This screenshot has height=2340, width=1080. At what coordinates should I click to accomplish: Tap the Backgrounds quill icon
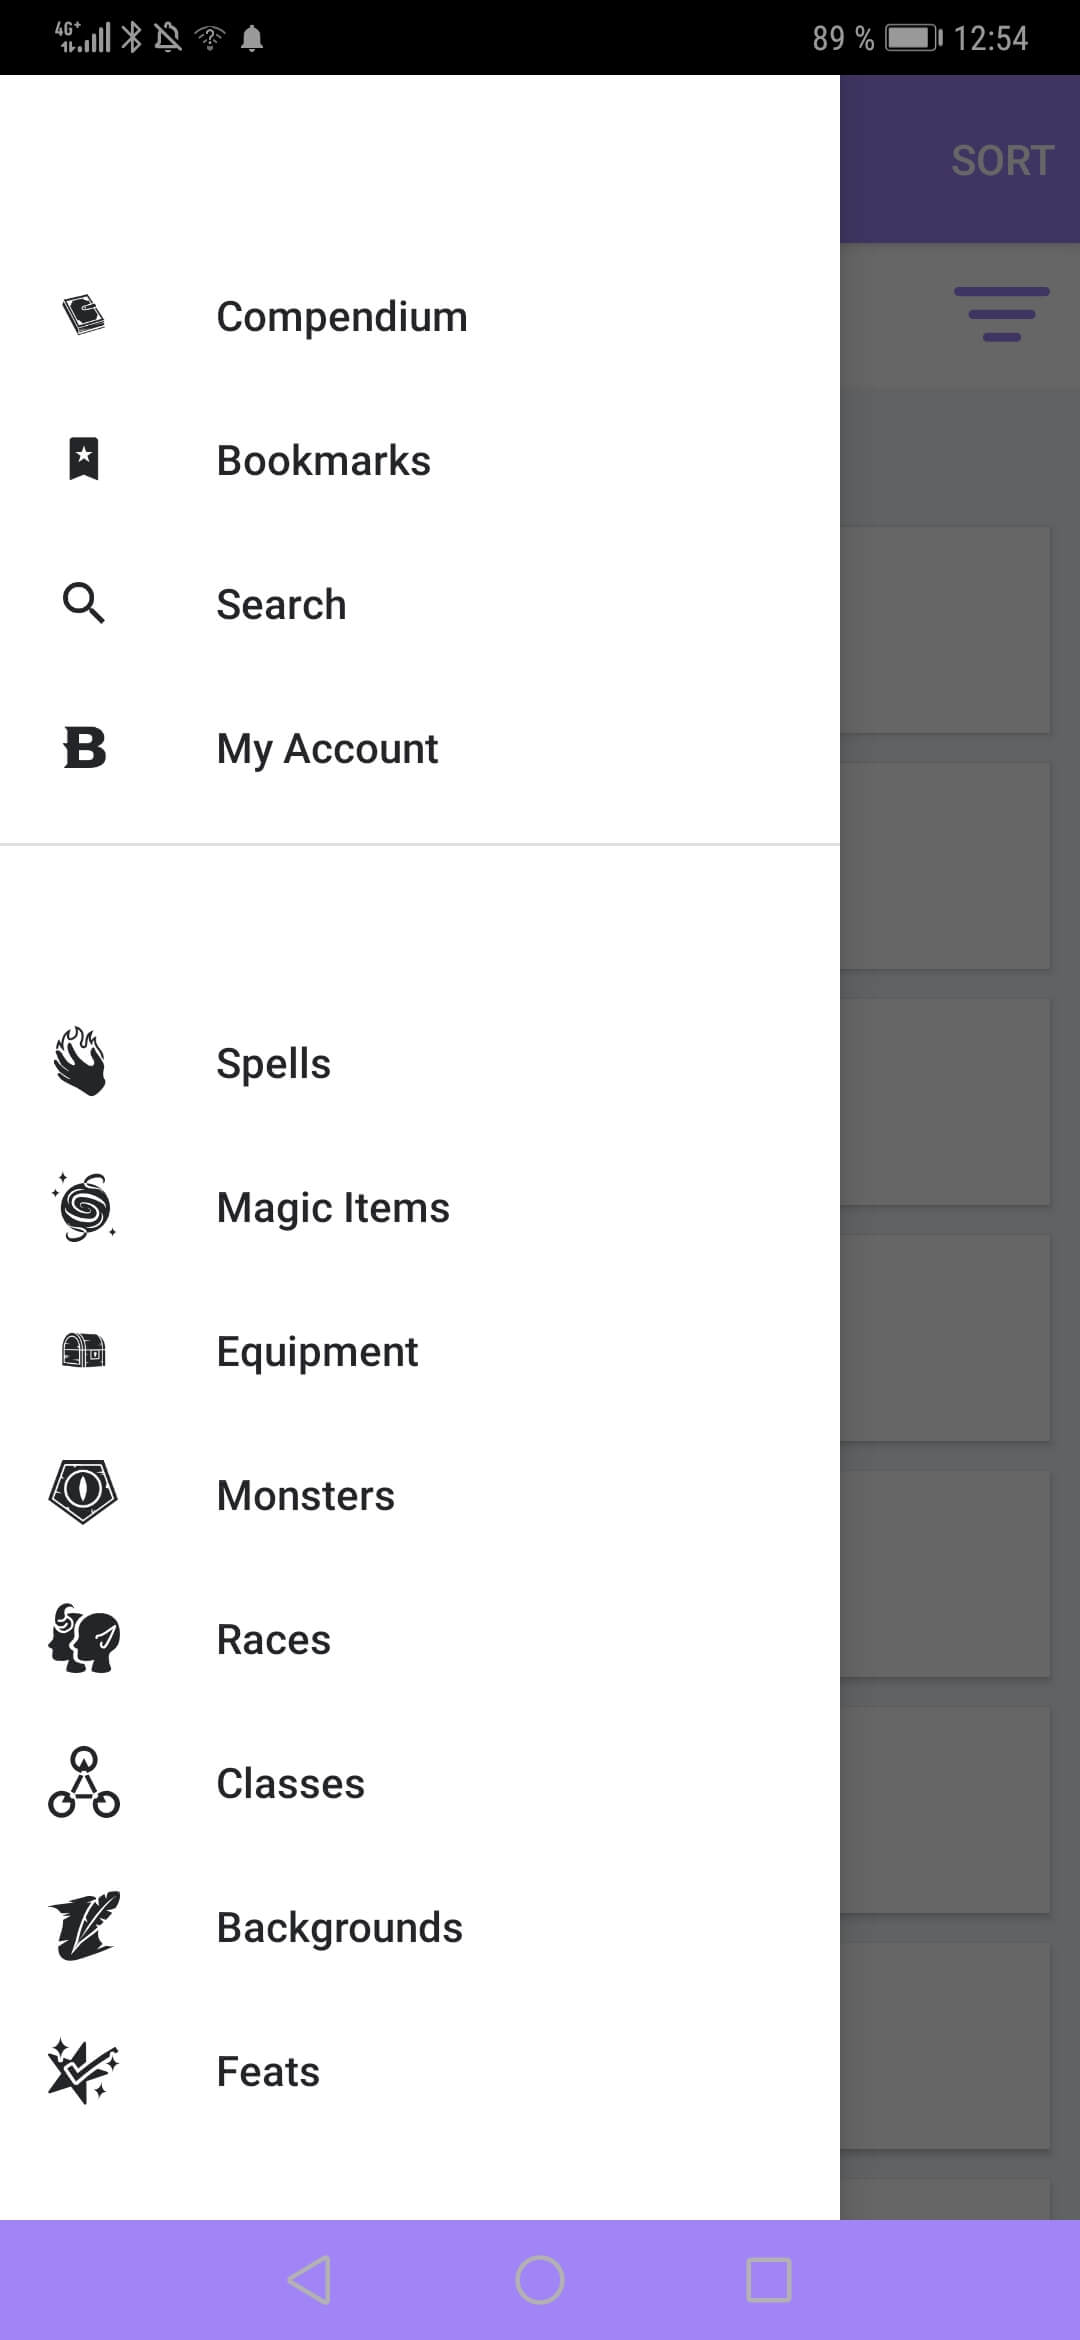pyautogui.click(x=84, y=1926)
